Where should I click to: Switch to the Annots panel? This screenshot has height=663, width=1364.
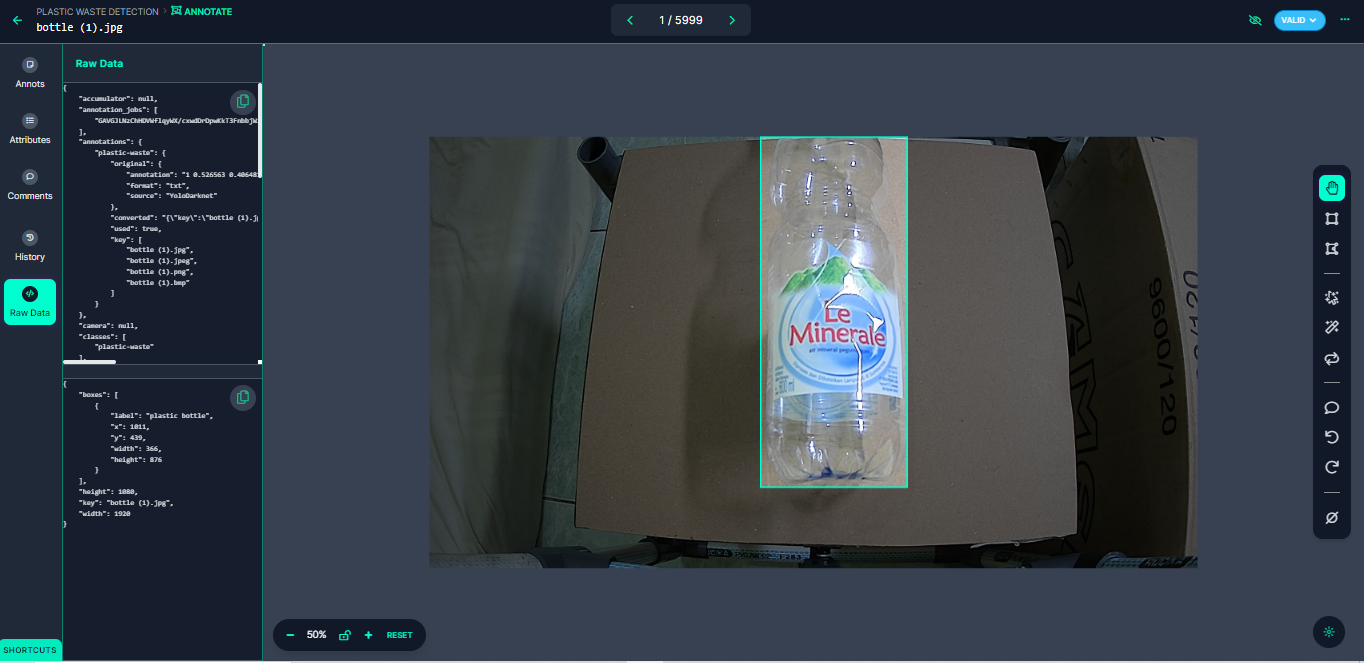click(29, 72)
